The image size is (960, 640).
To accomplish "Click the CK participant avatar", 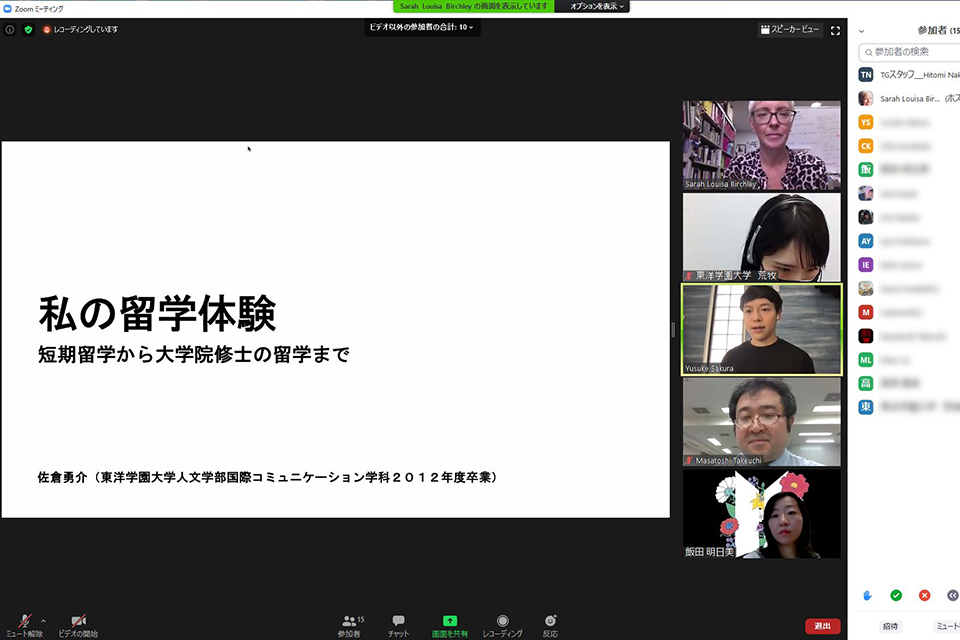I will [x=866, y=146].
